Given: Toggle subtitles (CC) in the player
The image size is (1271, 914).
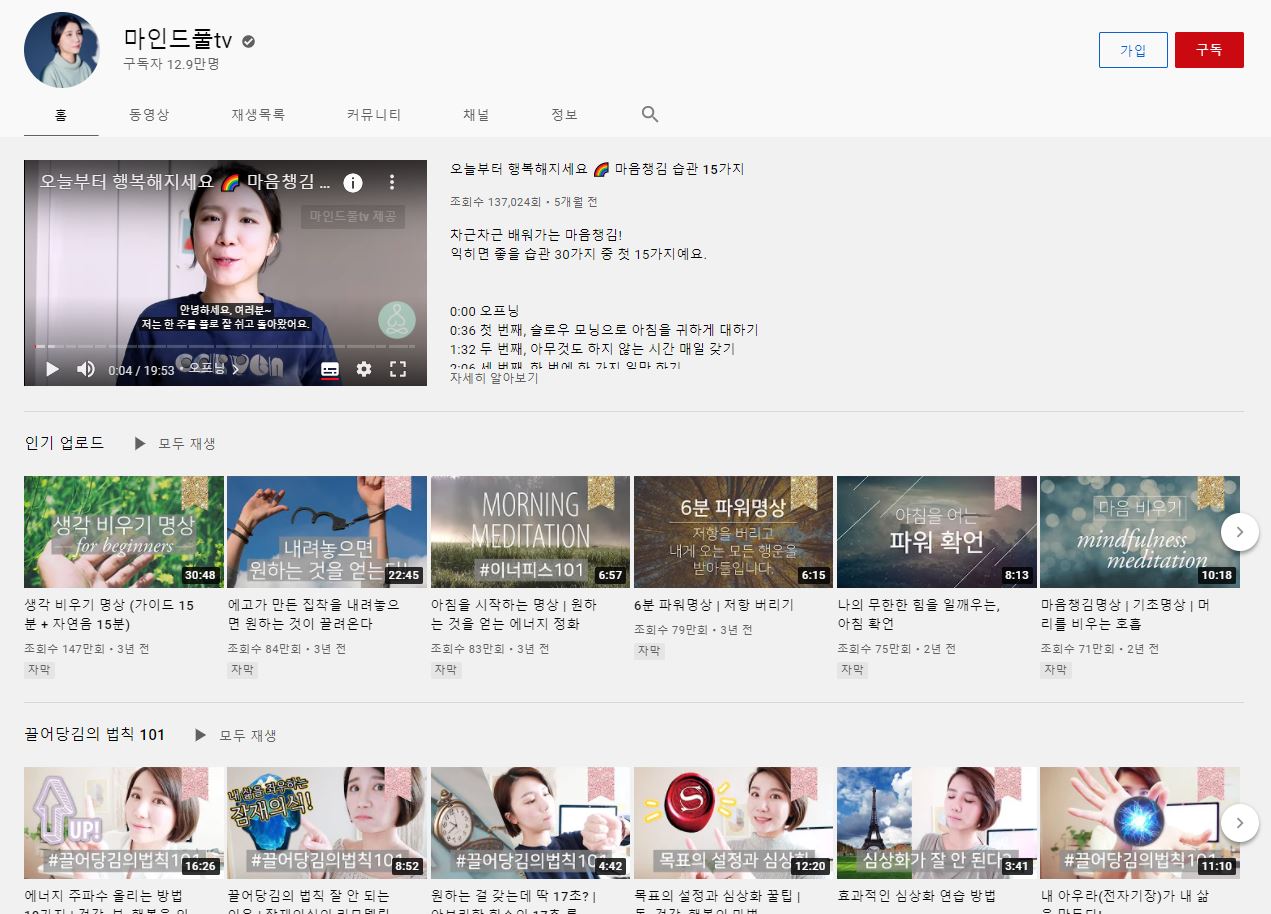Looking at the screenshot, I should 330,369.
